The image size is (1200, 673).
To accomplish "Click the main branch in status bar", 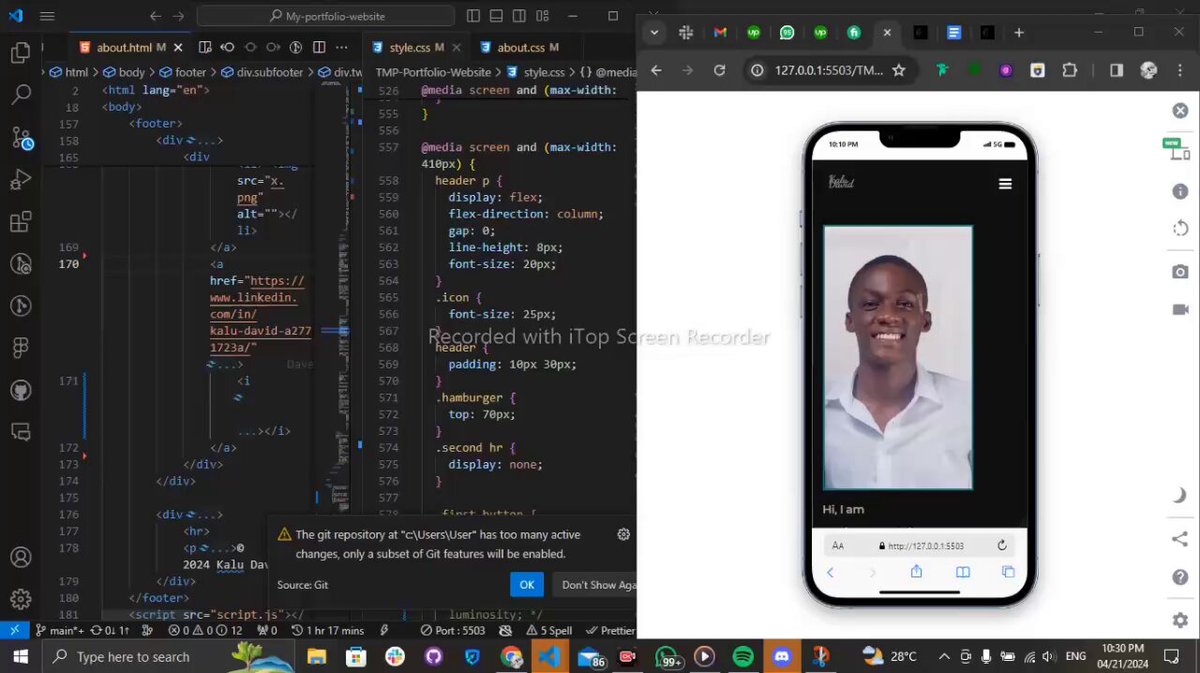I will click(59, 630).
